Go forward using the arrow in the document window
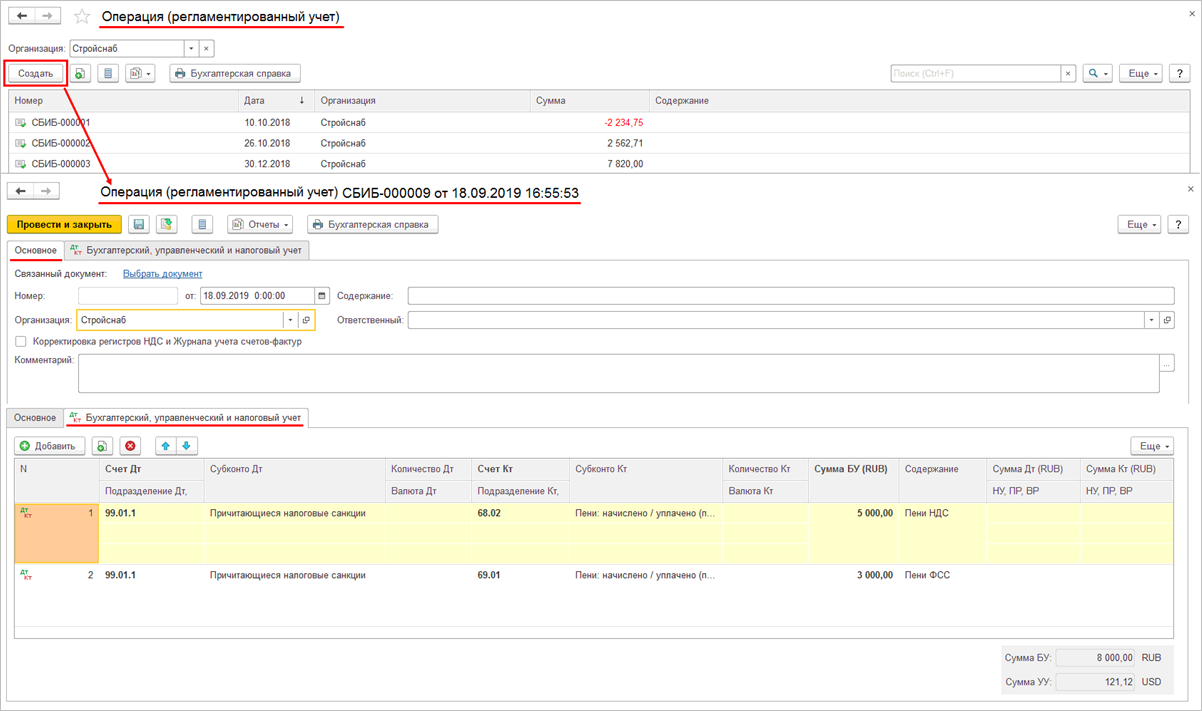 pos(47,191)
